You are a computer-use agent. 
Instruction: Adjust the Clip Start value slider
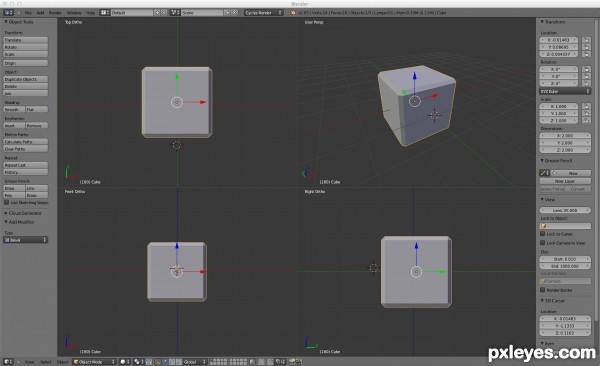[x=565, y=259]
